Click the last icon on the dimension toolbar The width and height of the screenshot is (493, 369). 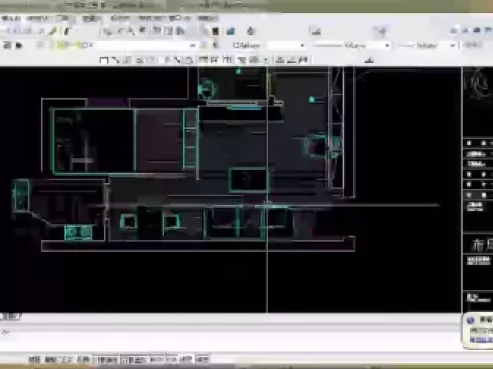click(303, 60)
